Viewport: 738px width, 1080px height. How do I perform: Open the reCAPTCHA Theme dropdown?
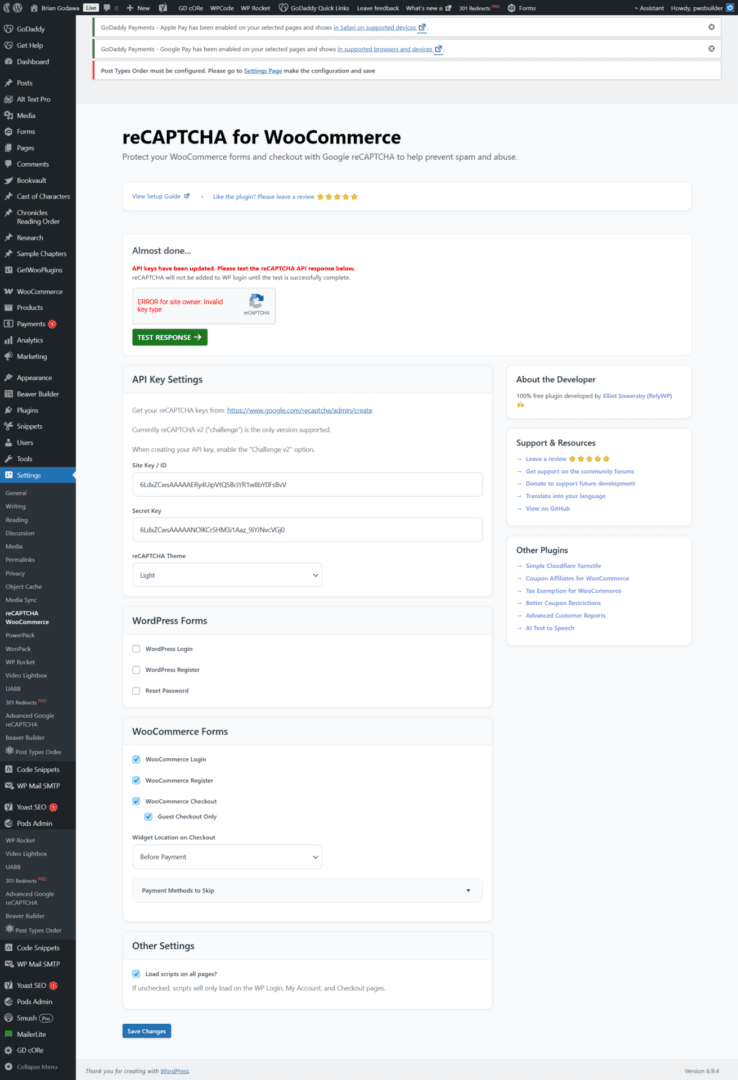[x=227, y=575]
